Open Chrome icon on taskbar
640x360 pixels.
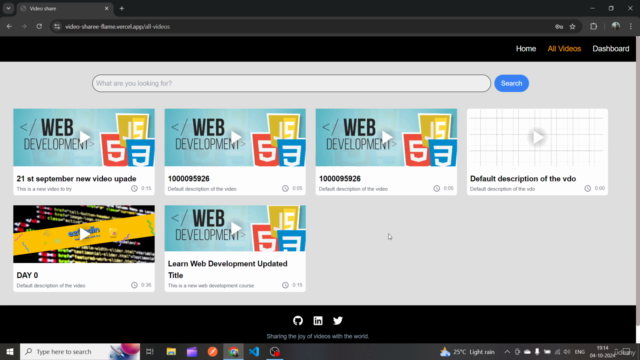[233, 351]
